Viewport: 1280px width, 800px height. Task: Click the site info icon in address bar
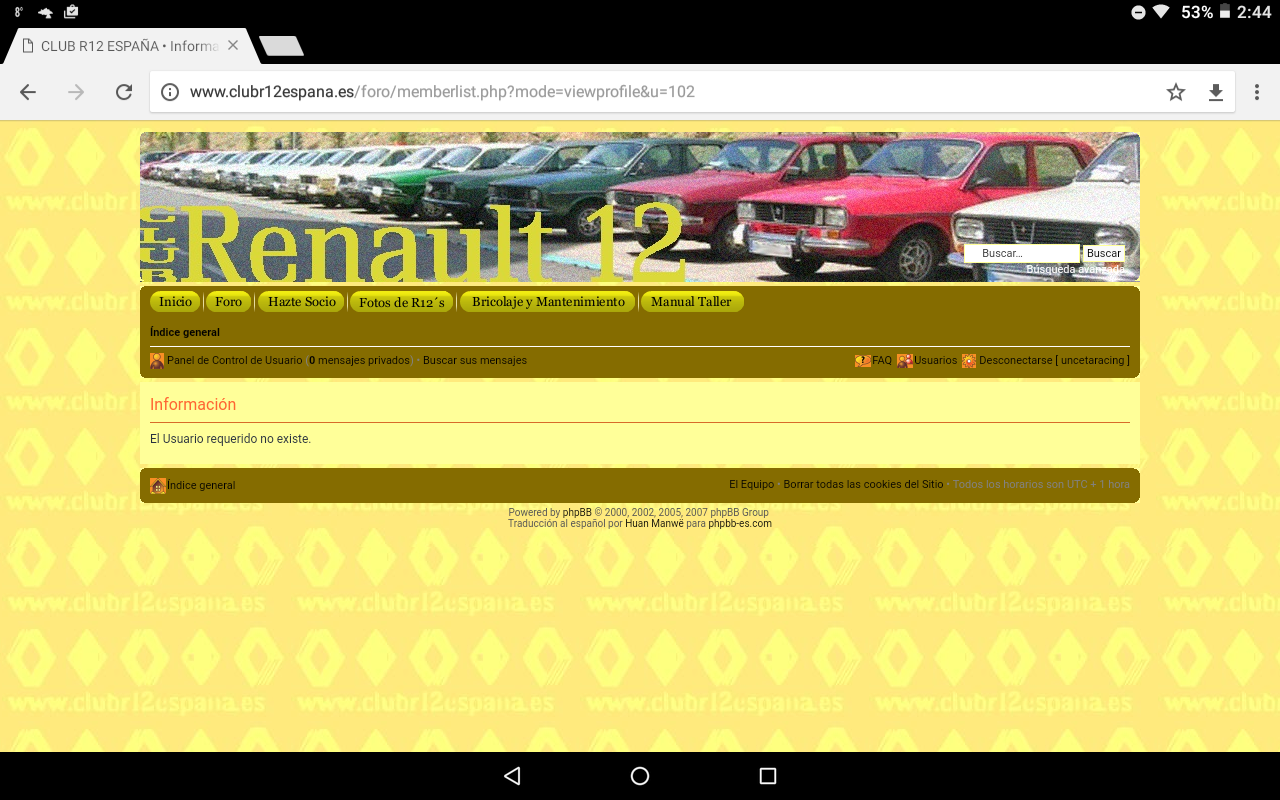click(x=170, y=92)
